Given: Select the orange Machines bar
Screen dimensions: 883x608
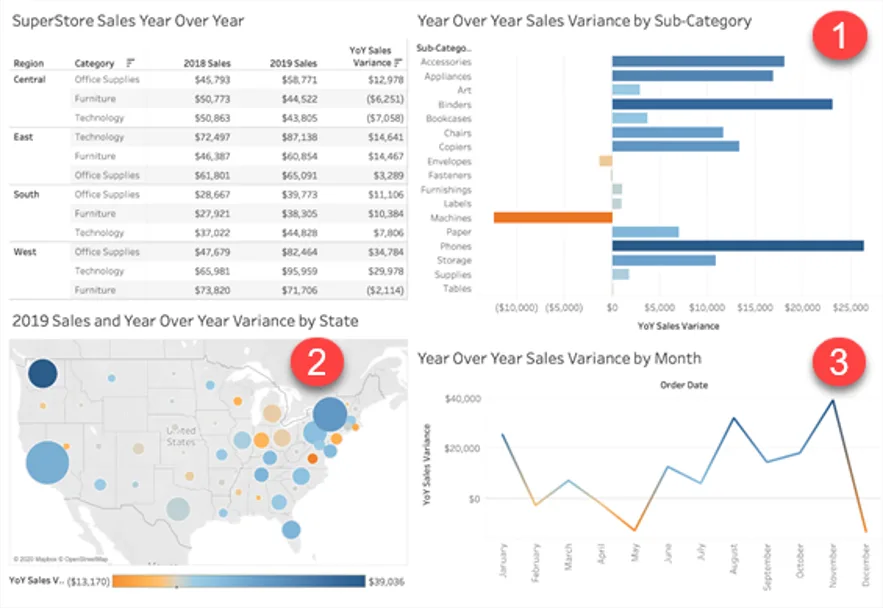Looking at the screenshot, I should click(x=553, y=217).
